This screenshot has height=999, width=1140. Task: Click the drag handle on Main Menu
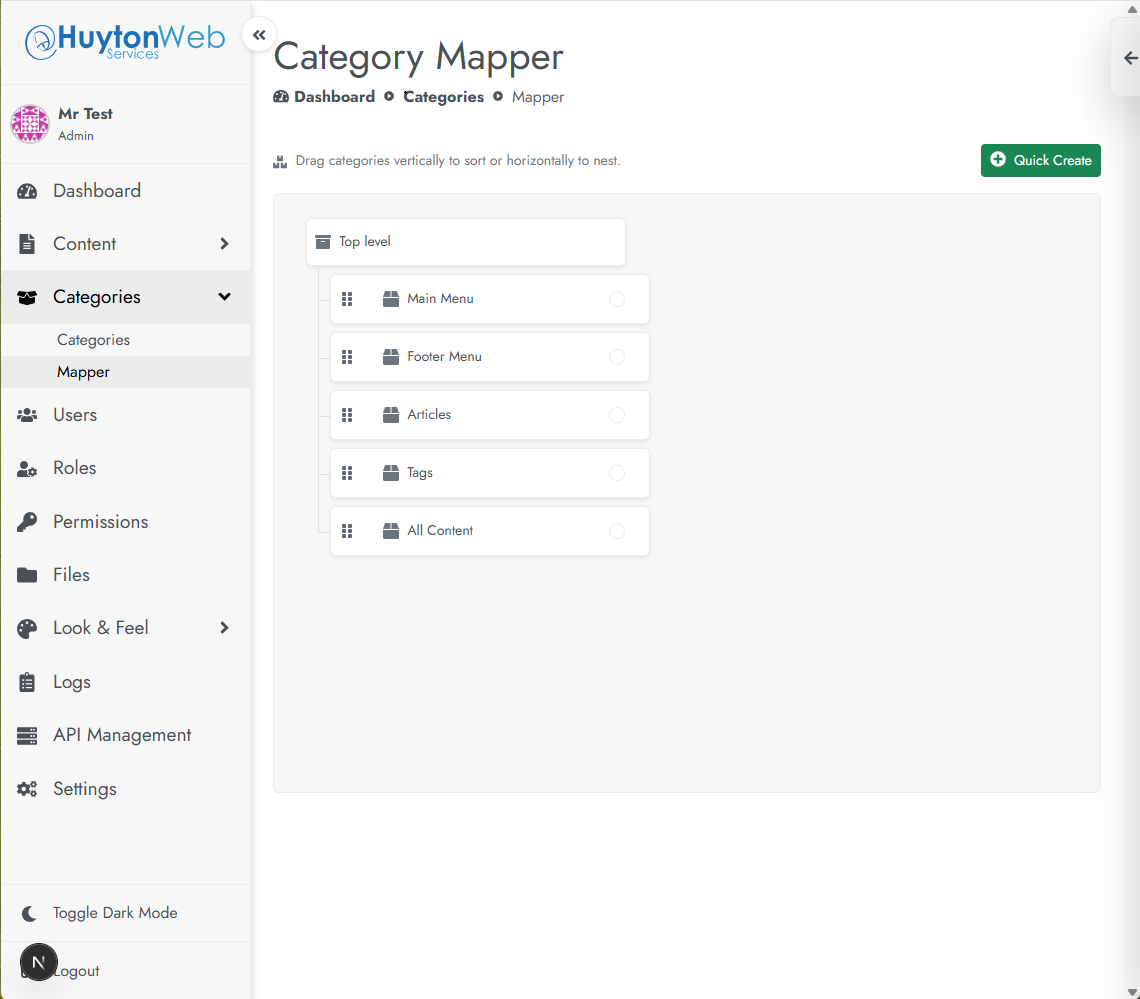pyautogui.click(x=347, y=299)
